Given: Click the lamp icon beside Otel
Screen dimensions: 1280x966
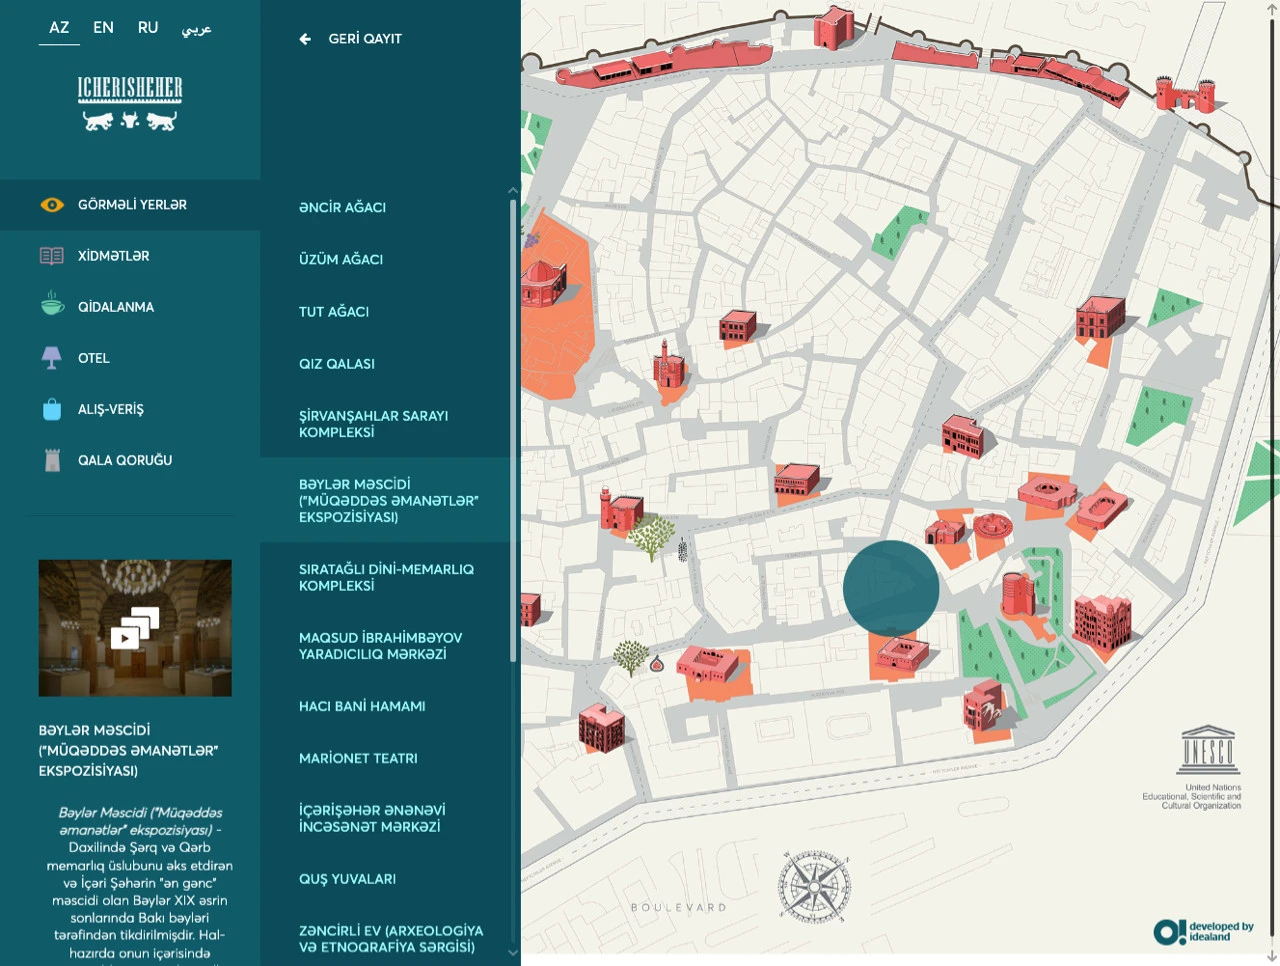Looking at the screenshot, I should (52, 357).
